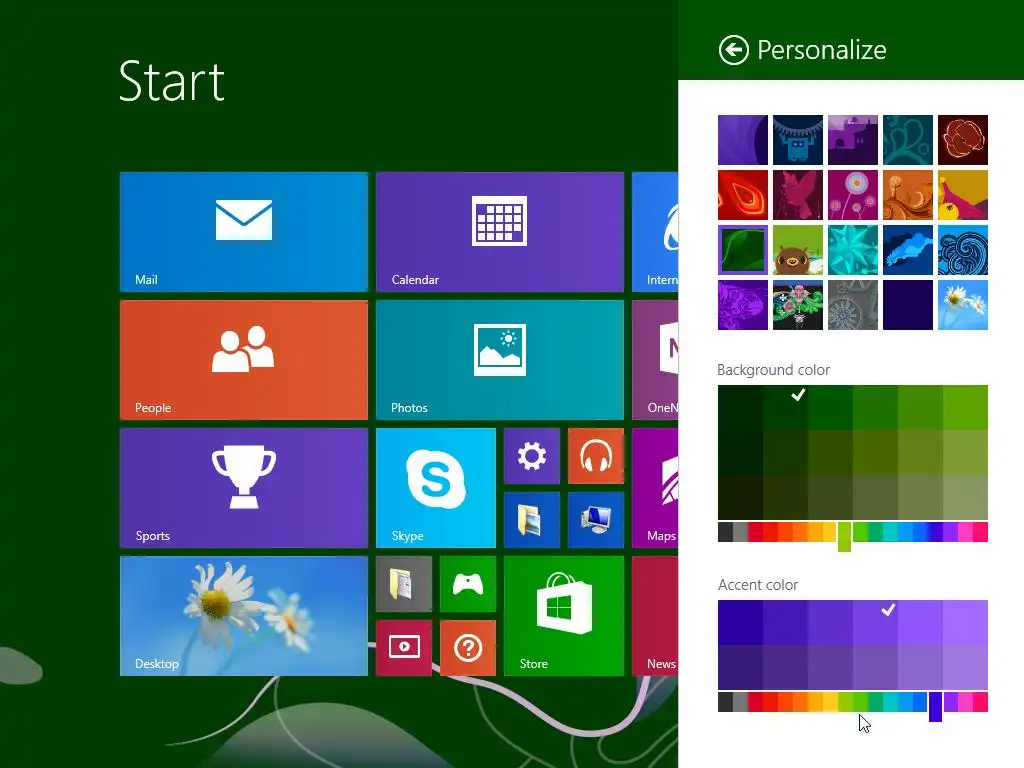Pick the purple patterned background design

(743, 305)
